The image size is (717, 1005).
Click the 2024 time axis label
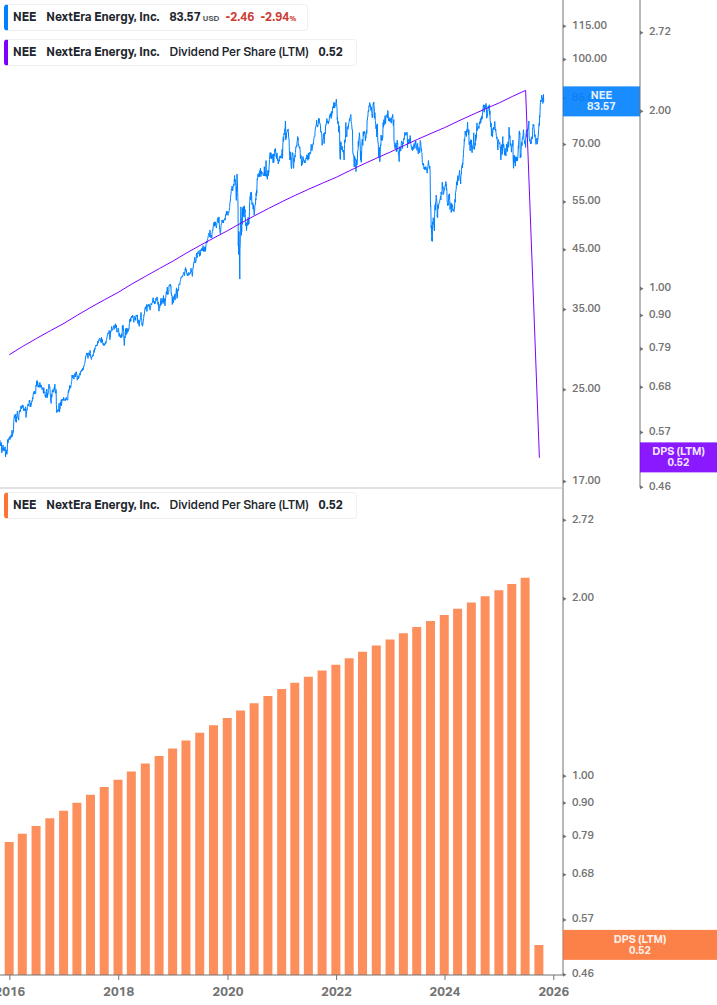[445, 992]
